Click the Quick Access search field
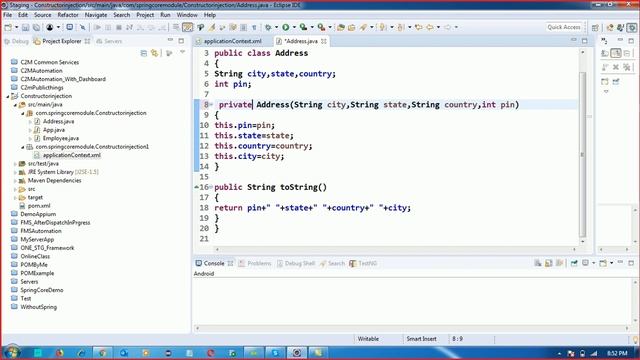 point(564,27)
